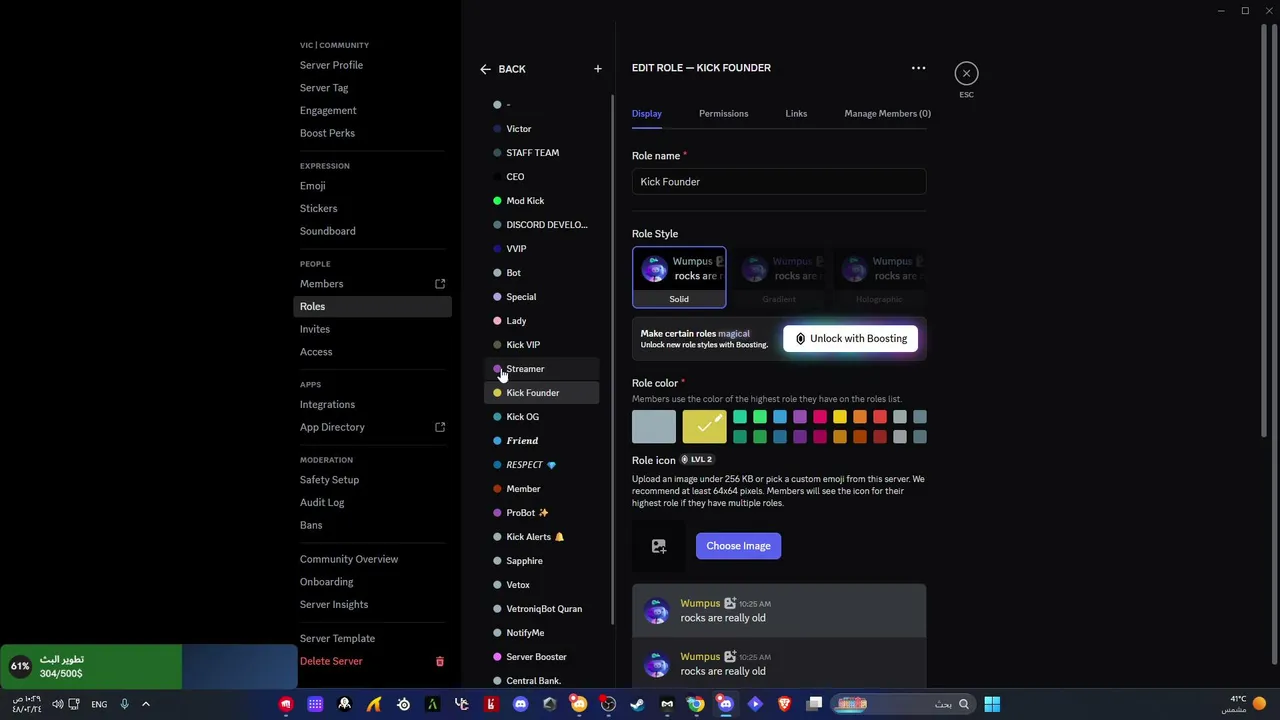This screenshot has height=720, width=1280.
Task: Click the external link icon next to Members
Action: [440, 284]
